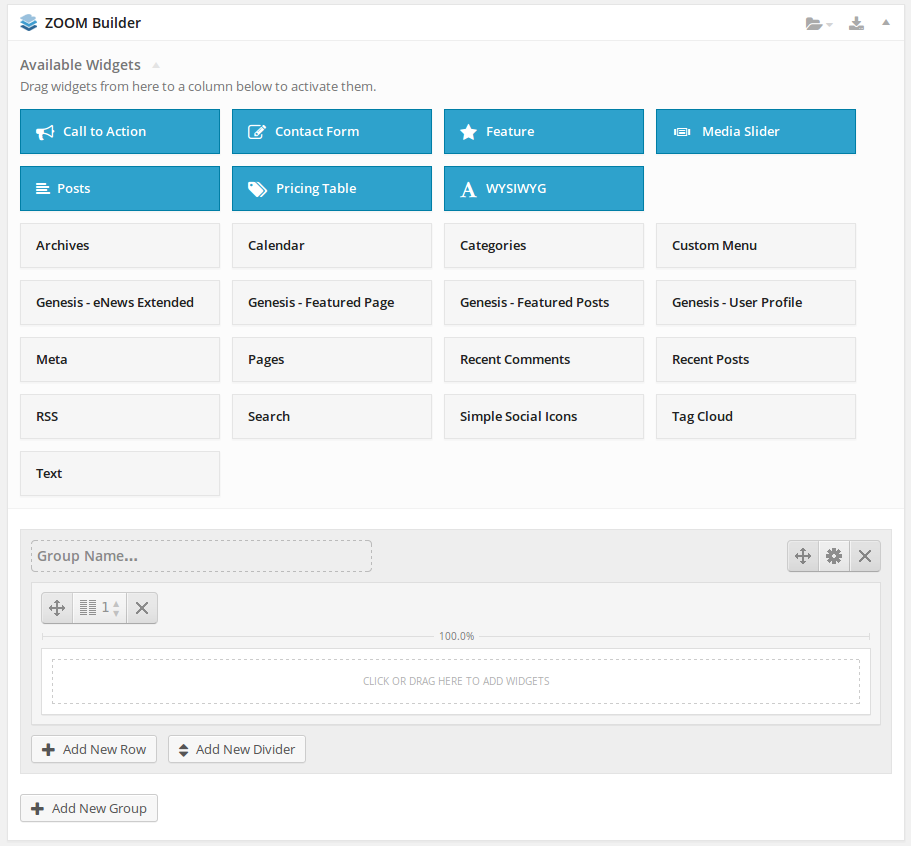Remove the row with X icon

(142, 608)
